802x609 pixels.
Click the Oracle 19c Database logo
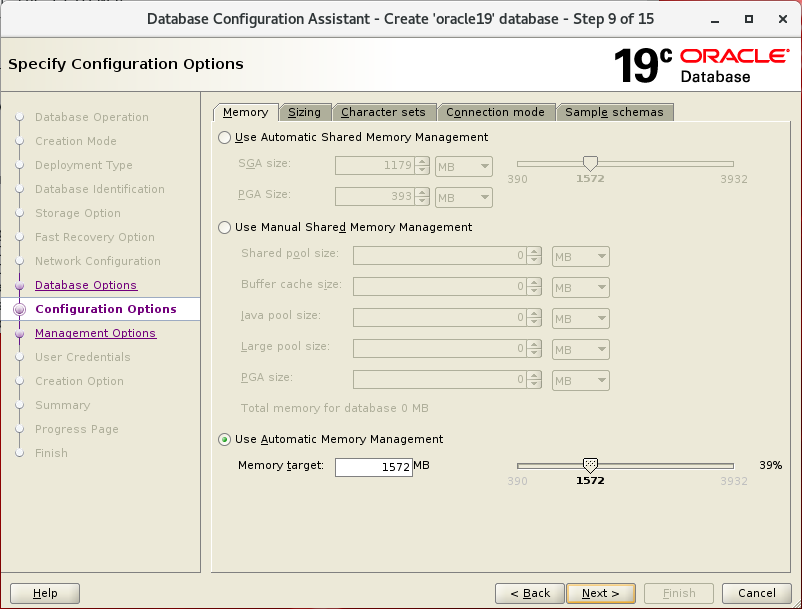click(x=702, y=65)
